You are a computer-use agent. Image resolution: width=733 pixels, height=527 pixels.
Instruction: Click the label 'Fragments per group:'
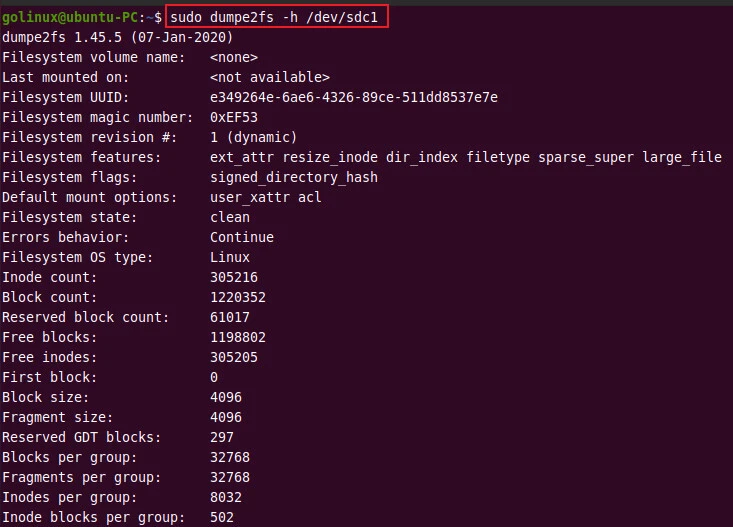point(81,477)
